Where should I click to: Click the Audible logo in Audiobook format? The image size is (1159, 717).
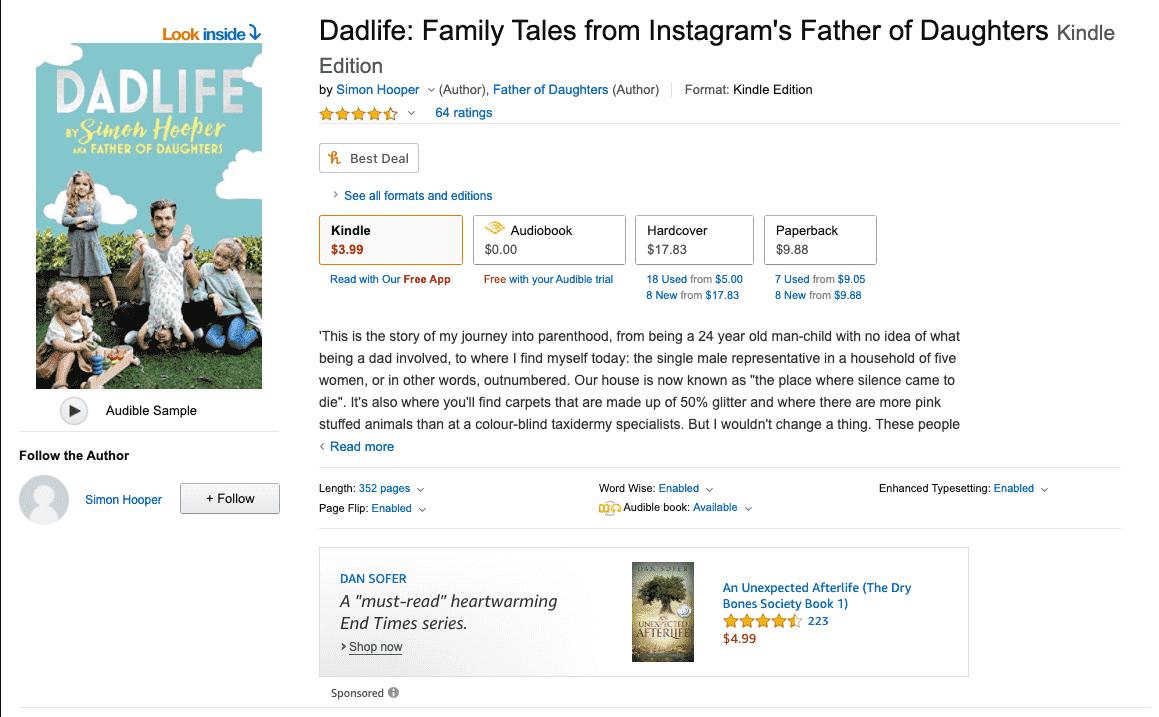[494, 230]
